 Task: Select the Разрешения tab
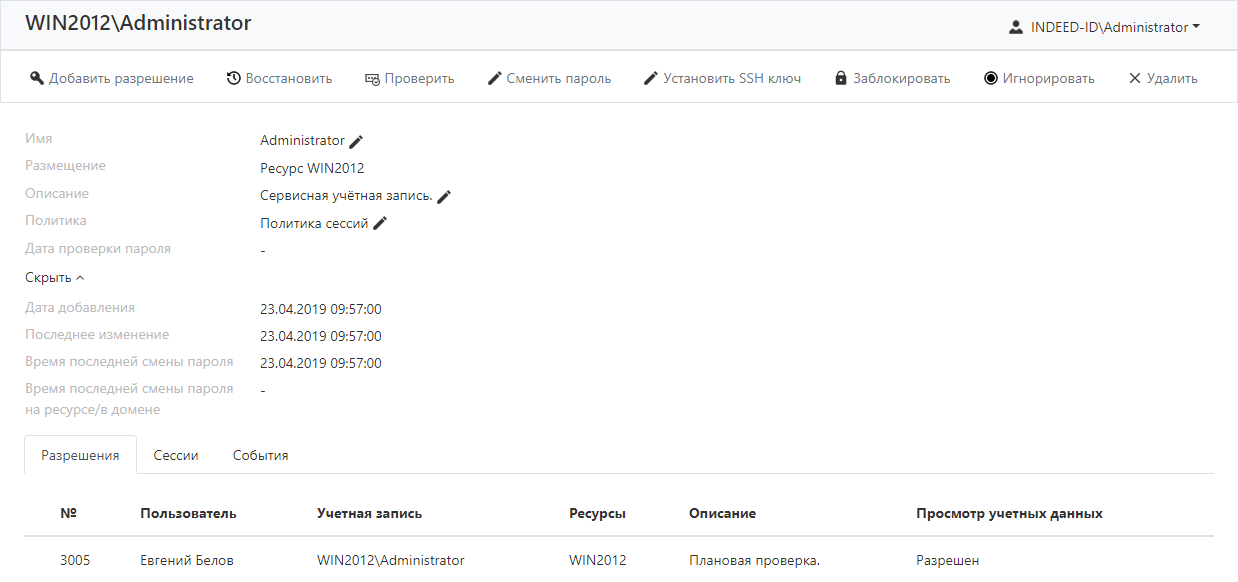(x=80, y=455)
